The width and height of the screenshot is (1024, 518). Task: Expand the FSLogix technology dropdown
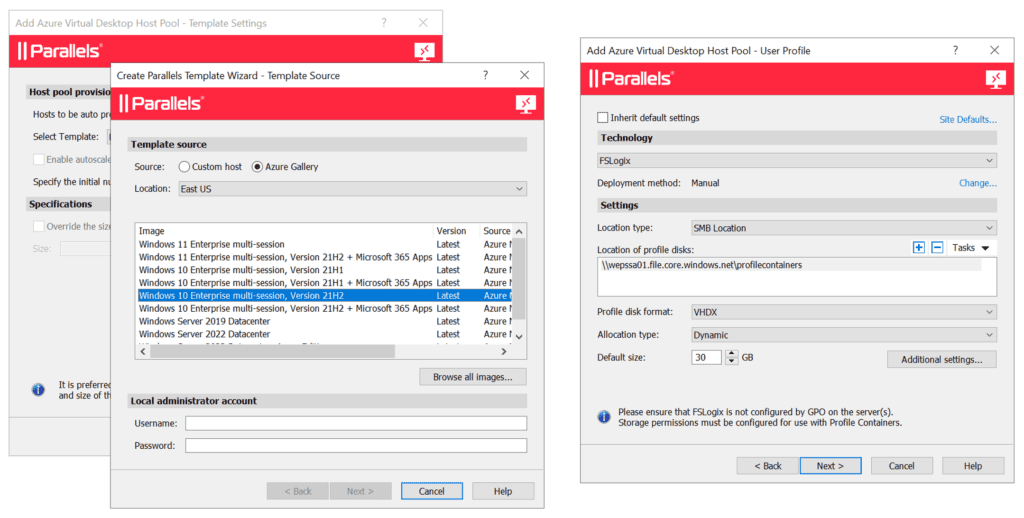pos(796,160)
